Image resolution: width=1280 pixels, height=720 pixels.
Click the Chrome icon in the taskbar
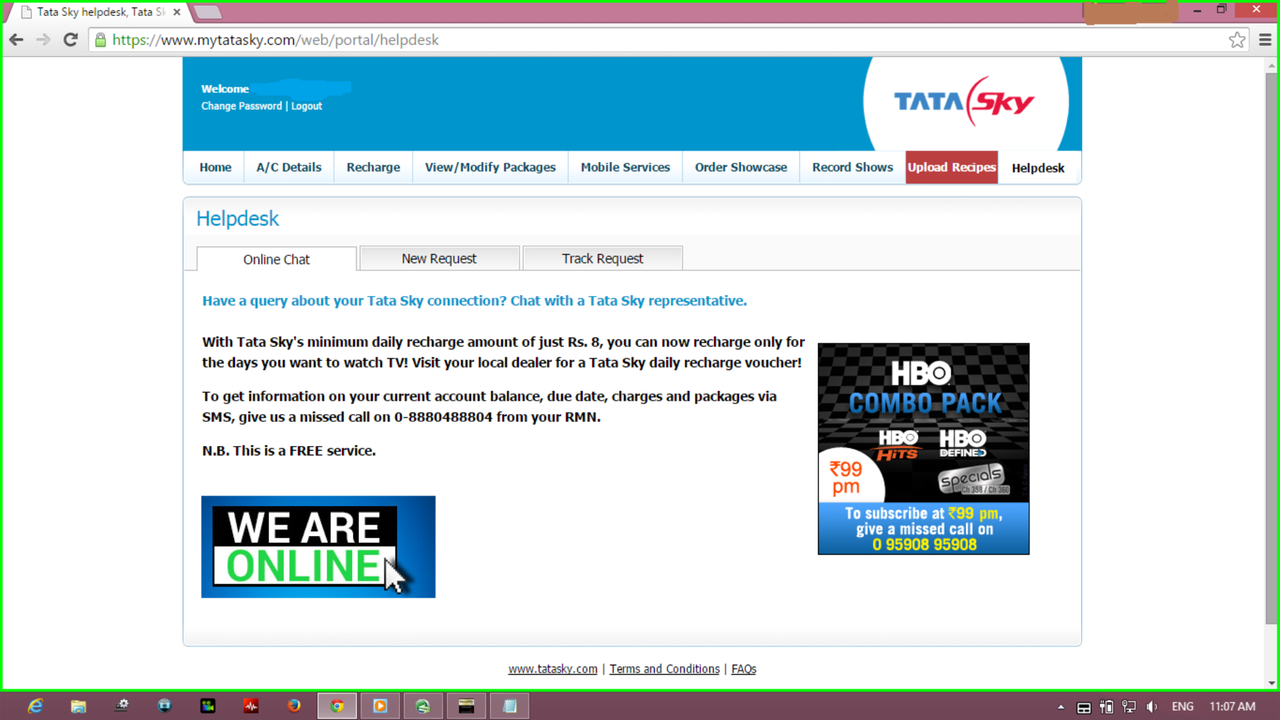(337, 706)
